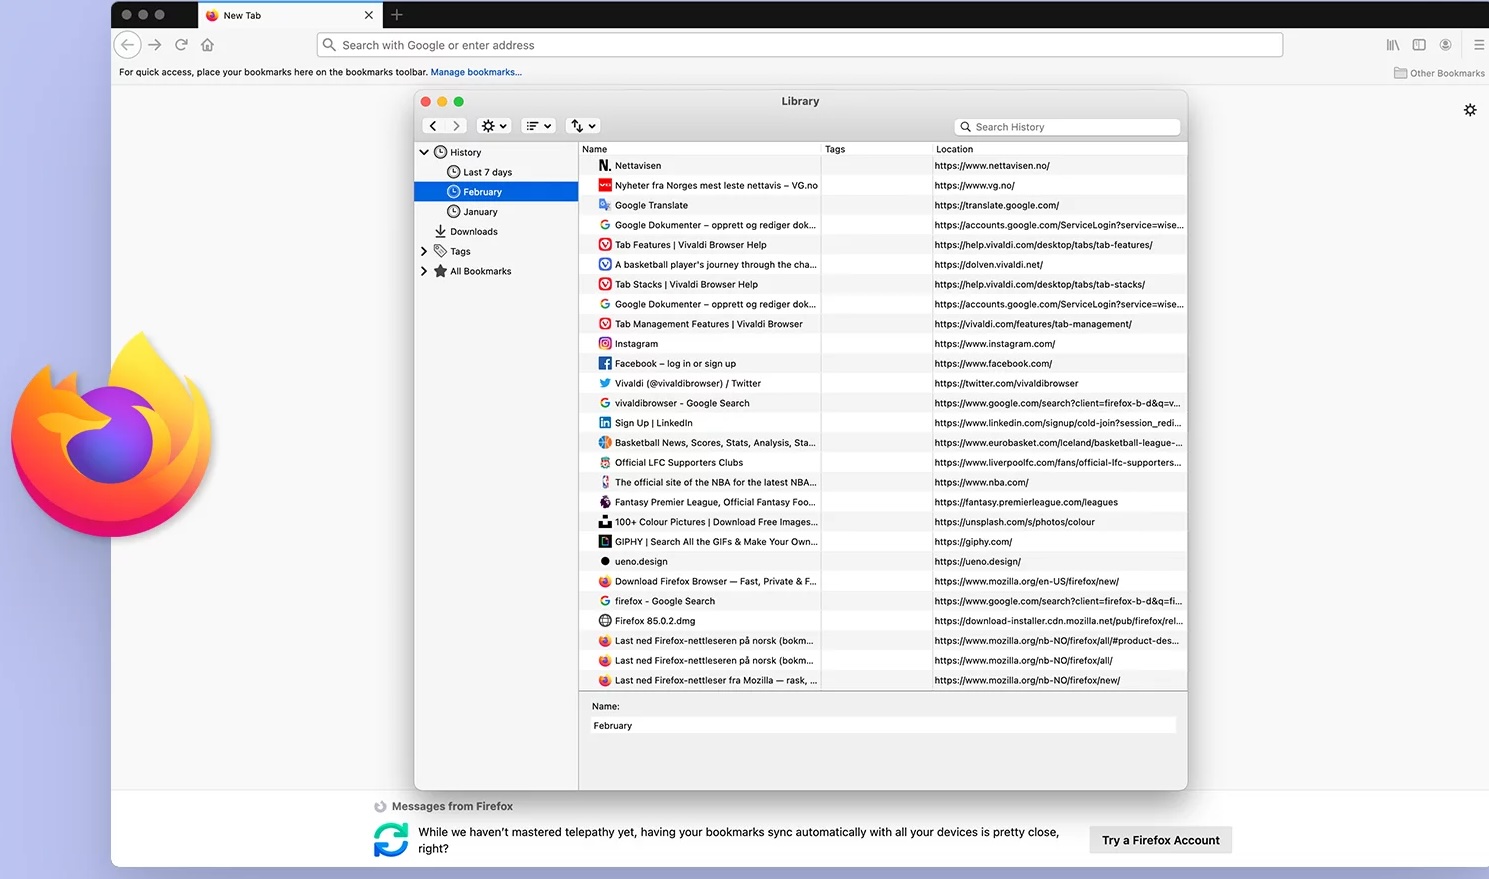
Task: Open the hamburger application menu
Action: [1478, 45]
